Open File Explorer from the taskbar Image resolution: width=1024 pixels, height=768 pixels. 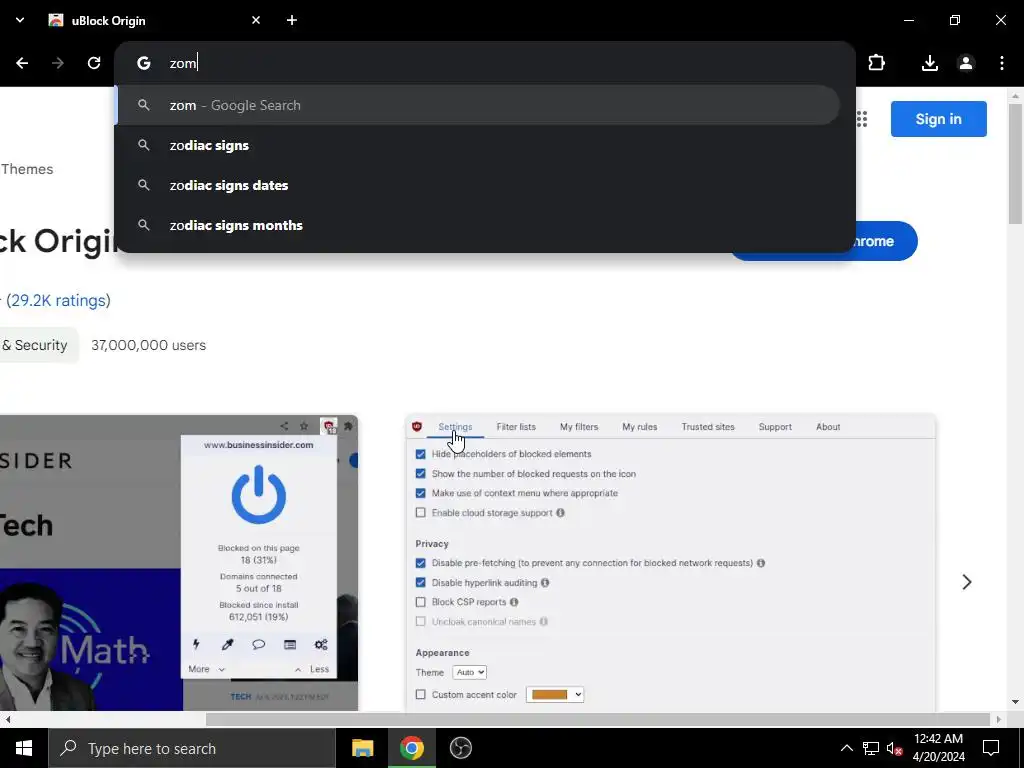pyautogui.click(x=362, y=748)
